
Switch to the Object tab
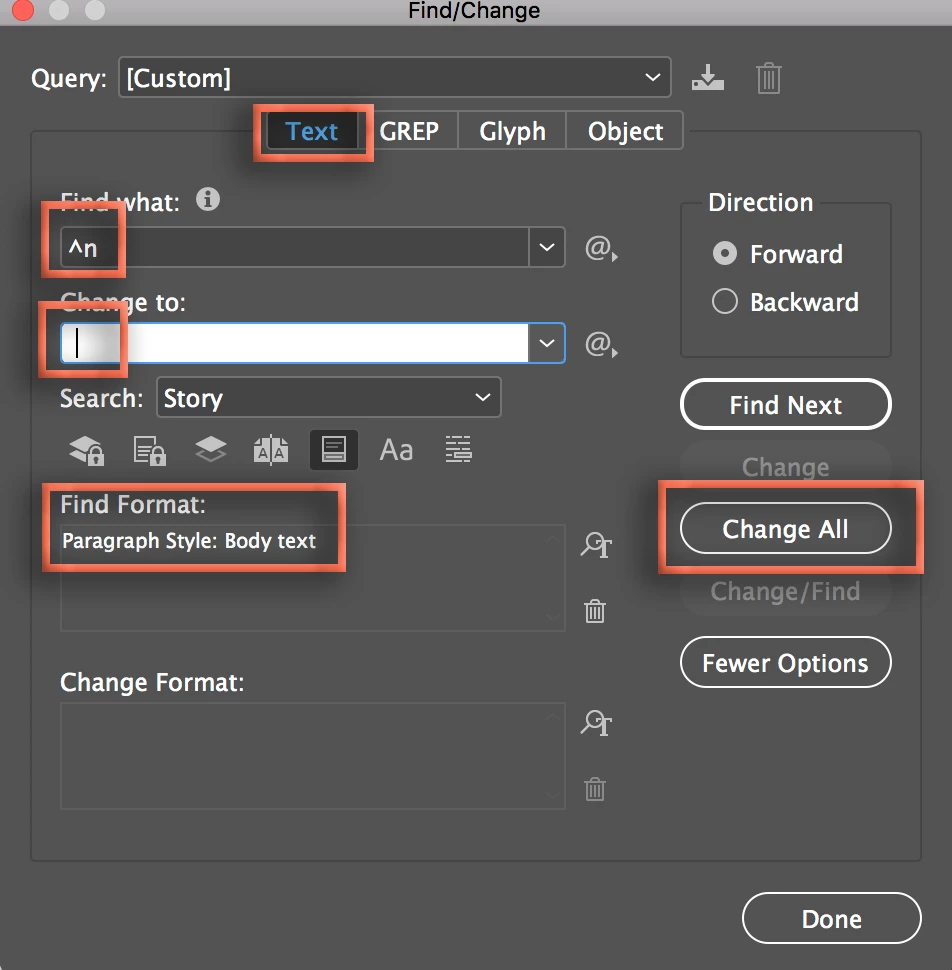[625, 131]
